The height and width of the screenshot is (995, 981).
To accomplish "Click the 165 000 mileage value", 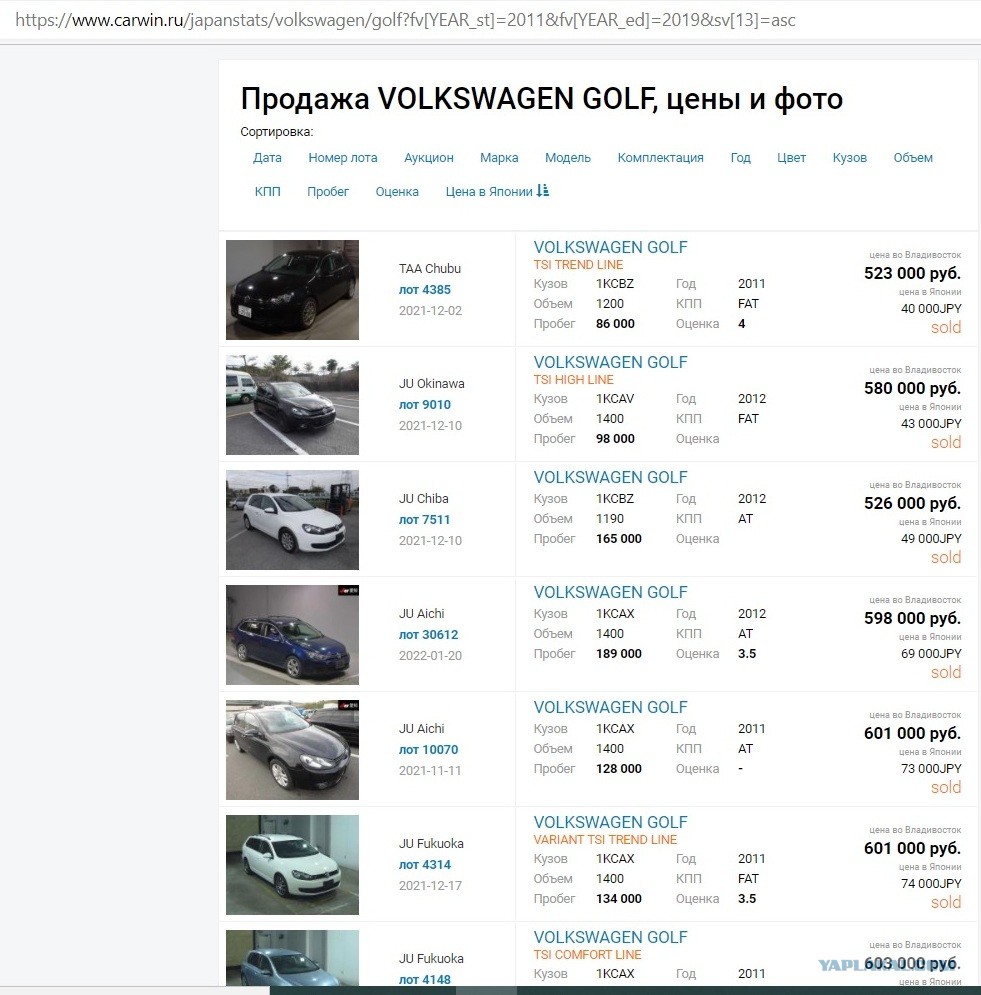I will pos(619,538).
